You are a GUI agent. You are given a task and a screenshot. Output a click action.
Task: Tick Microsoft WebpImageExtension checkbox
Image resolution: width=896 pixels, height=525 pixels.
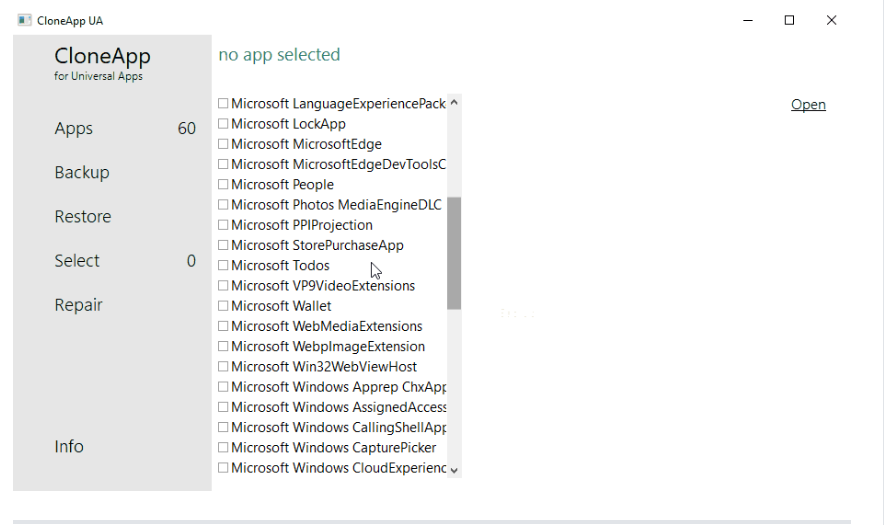click(223, 346)
